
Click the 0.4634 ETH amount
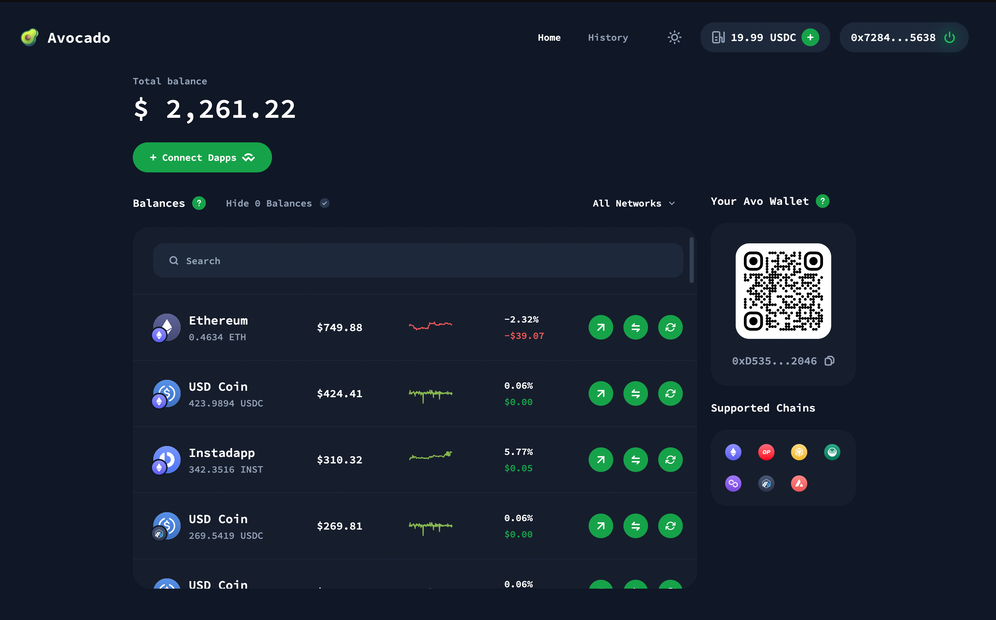tap(217, 337)
